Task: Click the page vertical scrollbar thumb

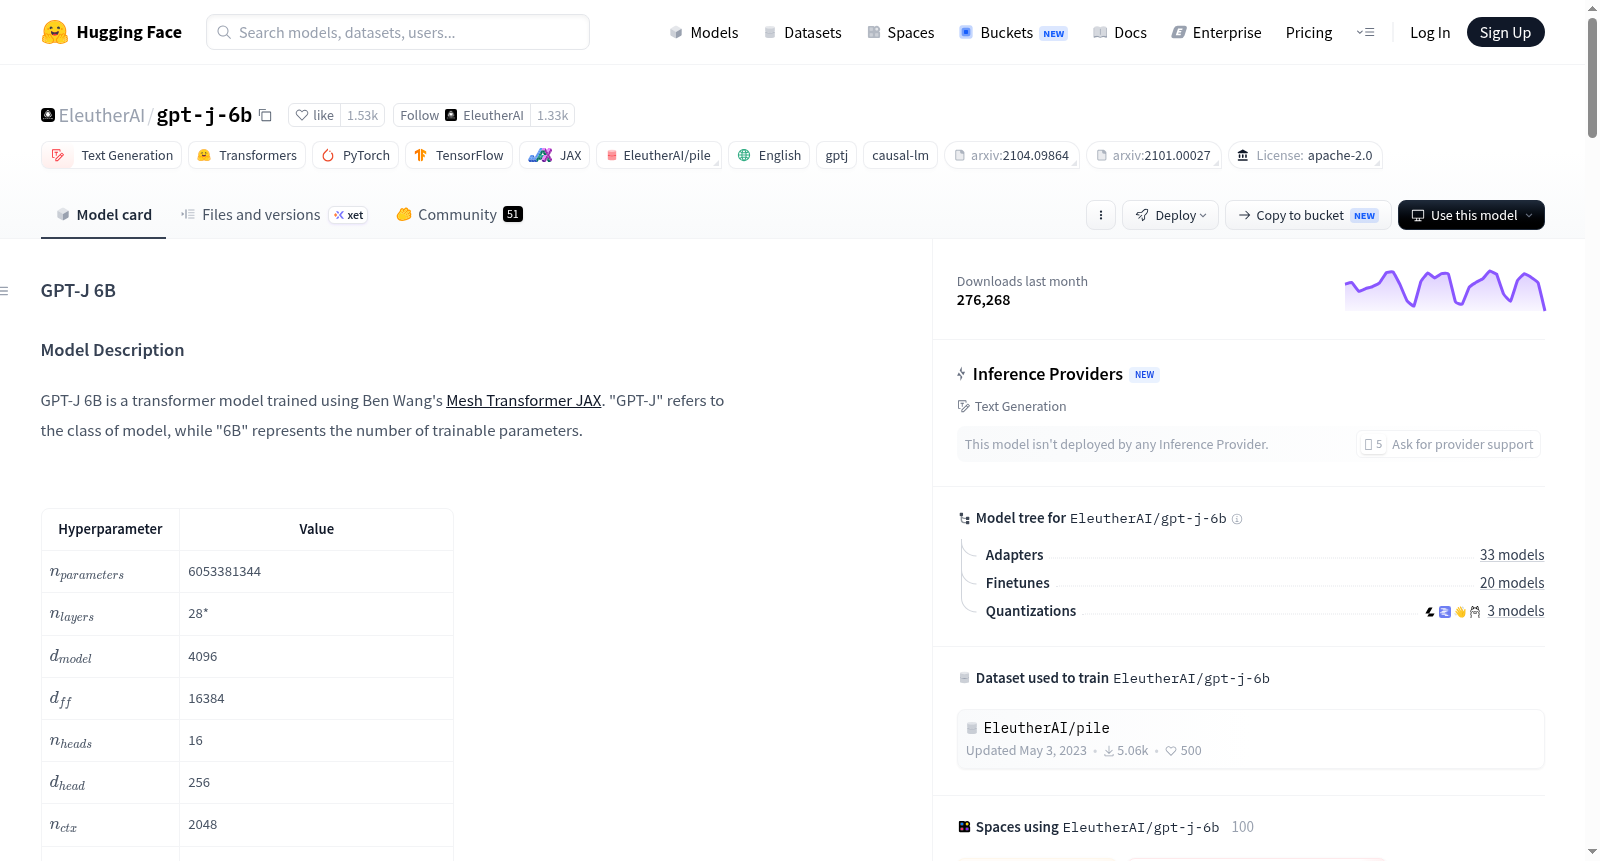Action: point(1592,77)
